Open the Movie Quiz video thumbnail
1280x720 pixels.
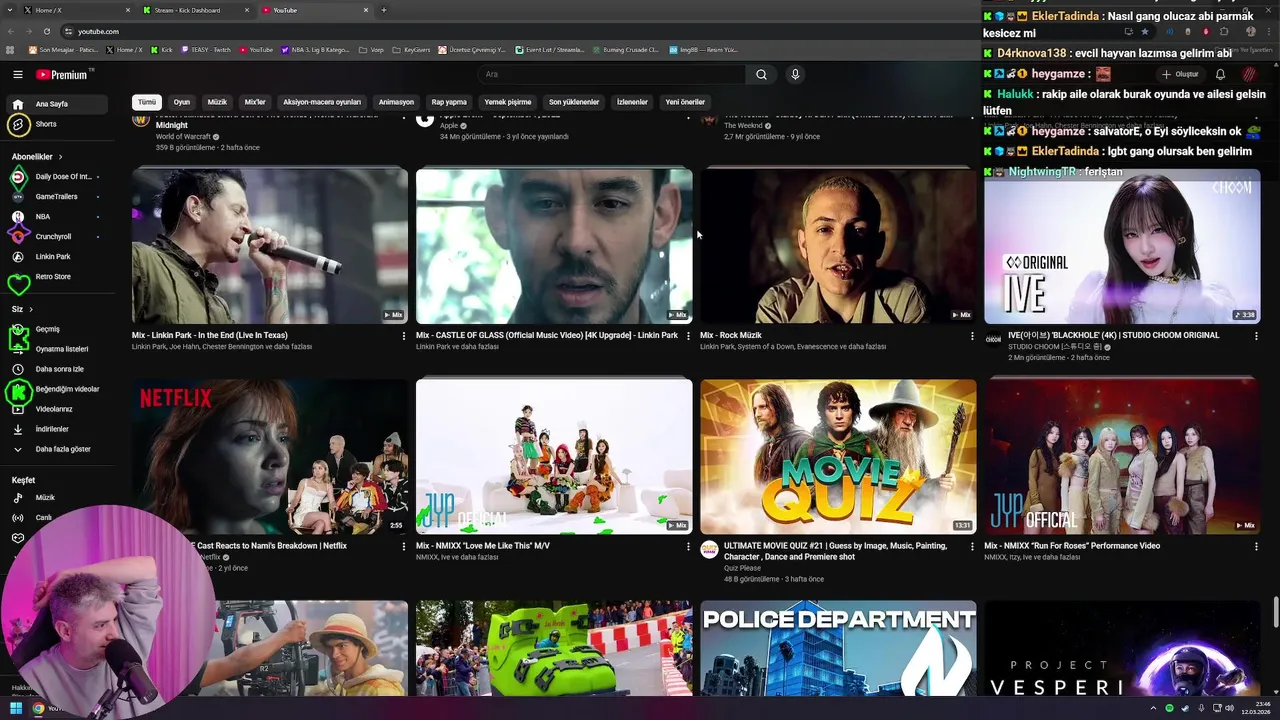(838, 456)
